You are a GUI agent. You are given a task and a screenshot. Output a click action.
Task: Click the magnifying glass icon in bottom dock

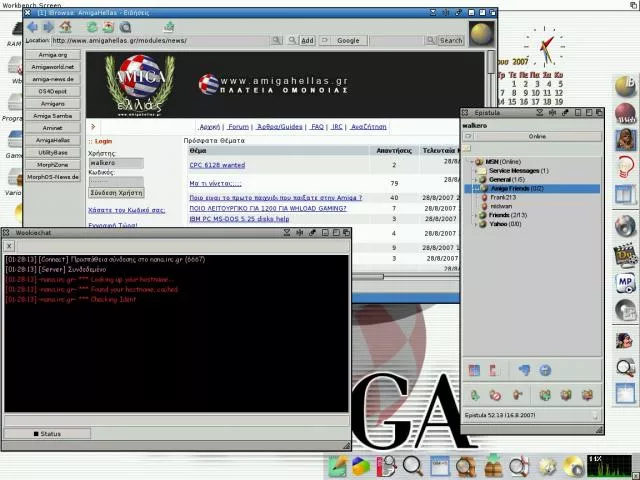(x=412, y=465)
